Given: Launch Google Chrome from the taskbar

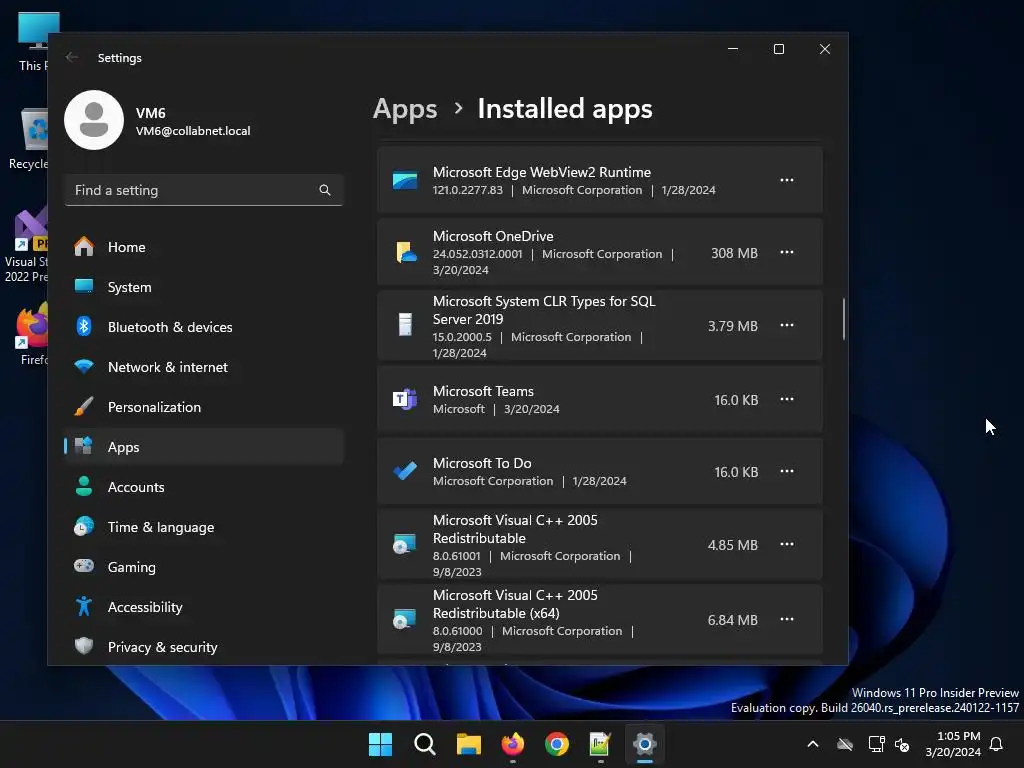Looking at the screenshot, I should 557,744.
